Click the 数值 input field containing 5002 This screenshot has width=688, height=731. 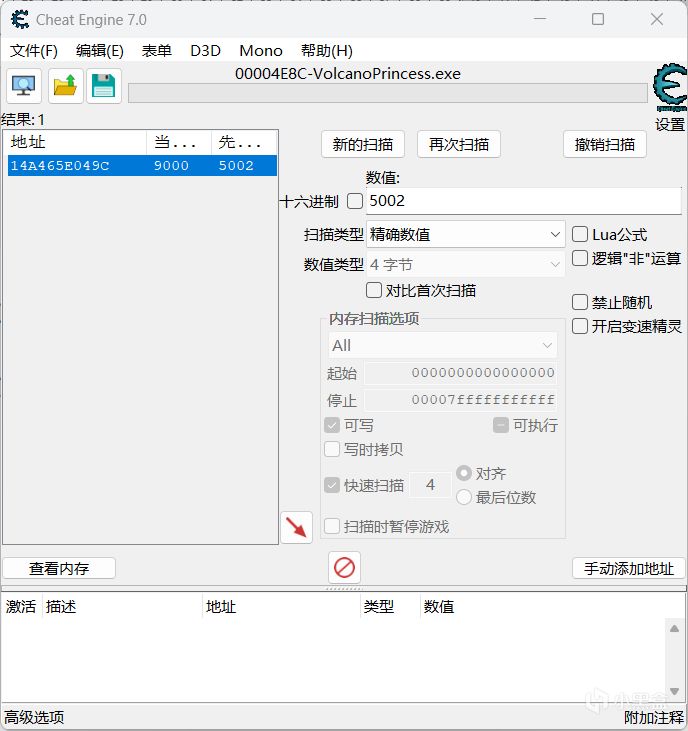coord(523,201)
